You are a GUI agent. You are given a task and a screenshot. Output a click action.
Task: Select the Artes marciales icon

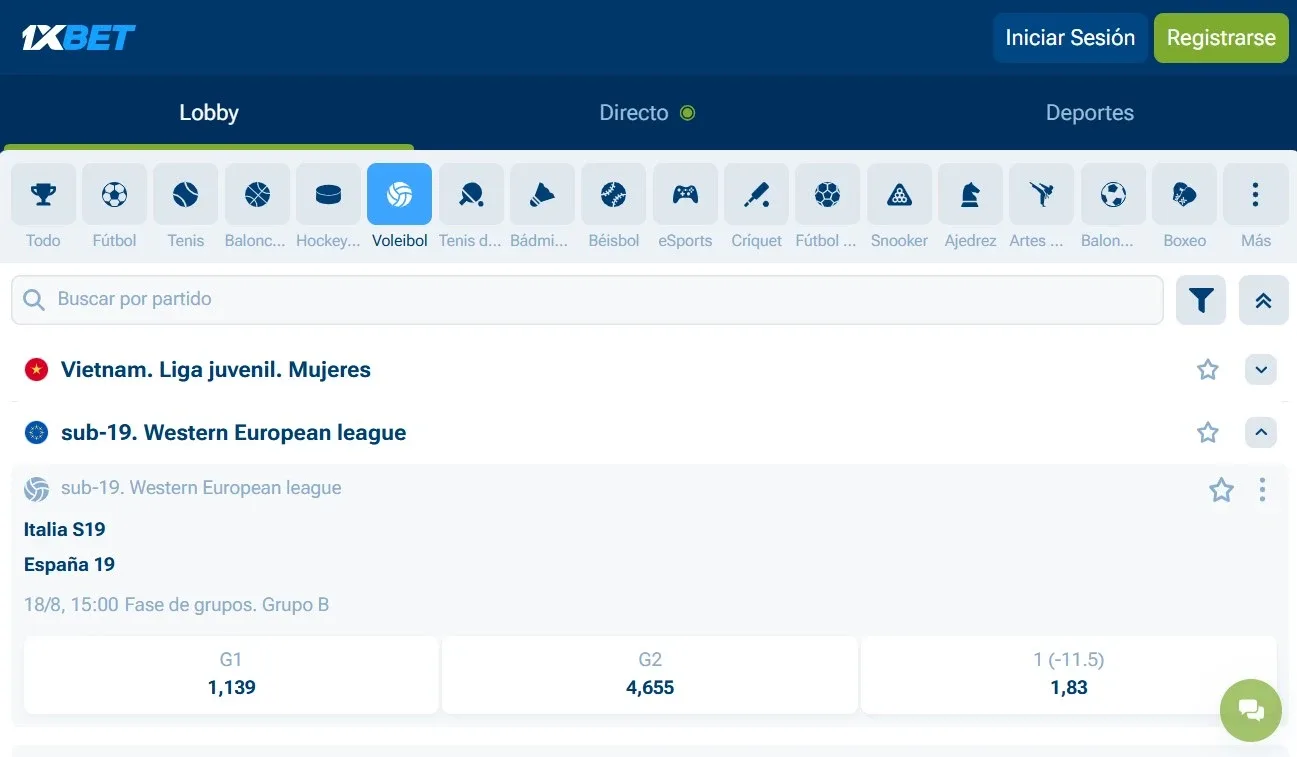tap(1042, 194)
